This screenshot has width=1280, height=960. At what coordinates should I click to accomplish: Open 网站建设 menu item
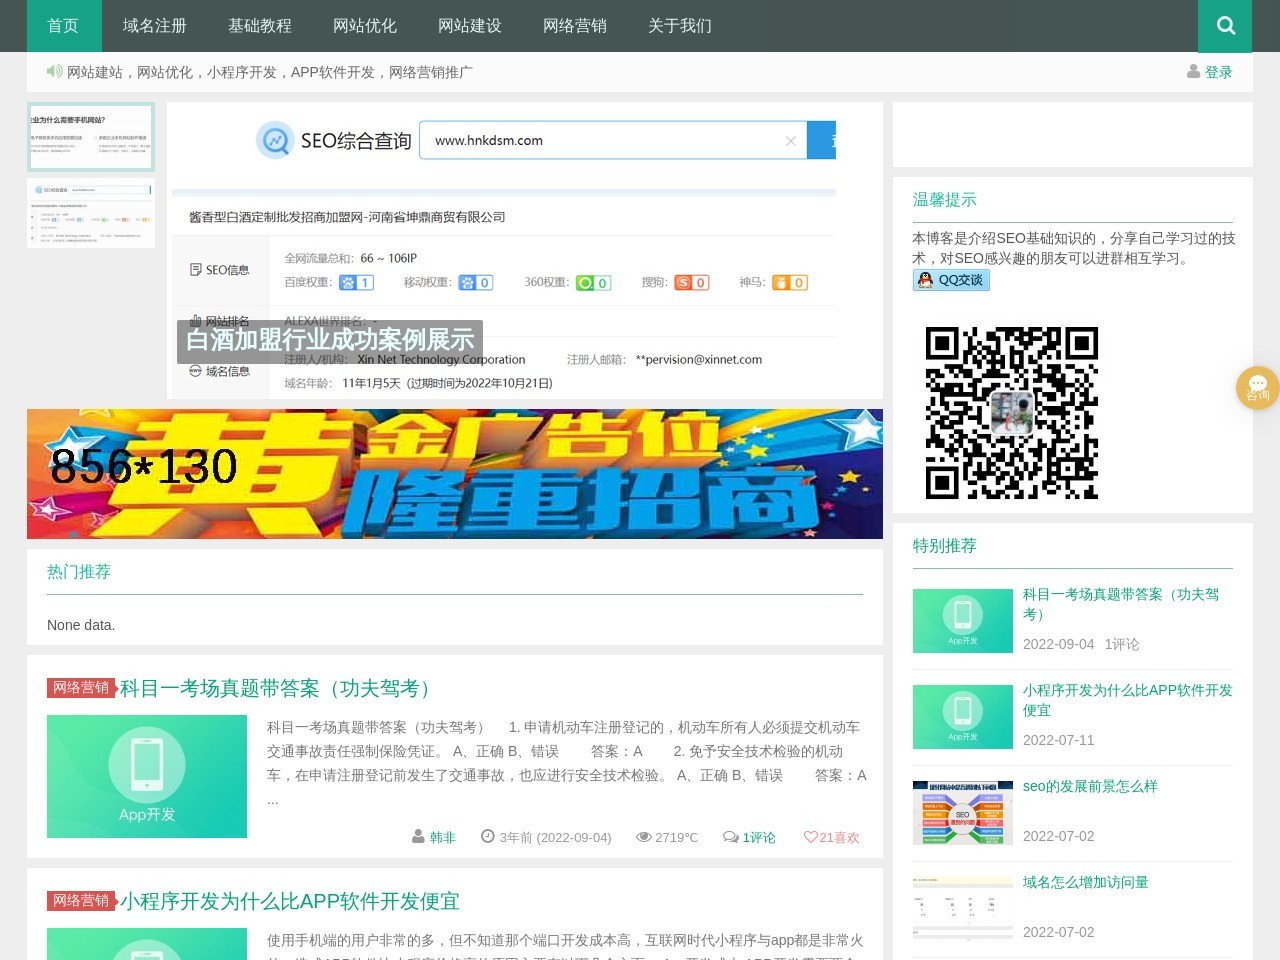click(x=470, y=26)
